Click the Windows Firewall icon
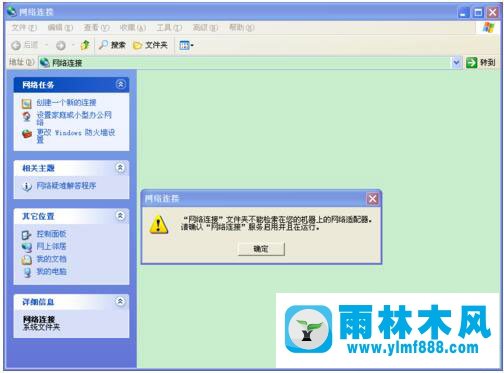 point(27,134)
